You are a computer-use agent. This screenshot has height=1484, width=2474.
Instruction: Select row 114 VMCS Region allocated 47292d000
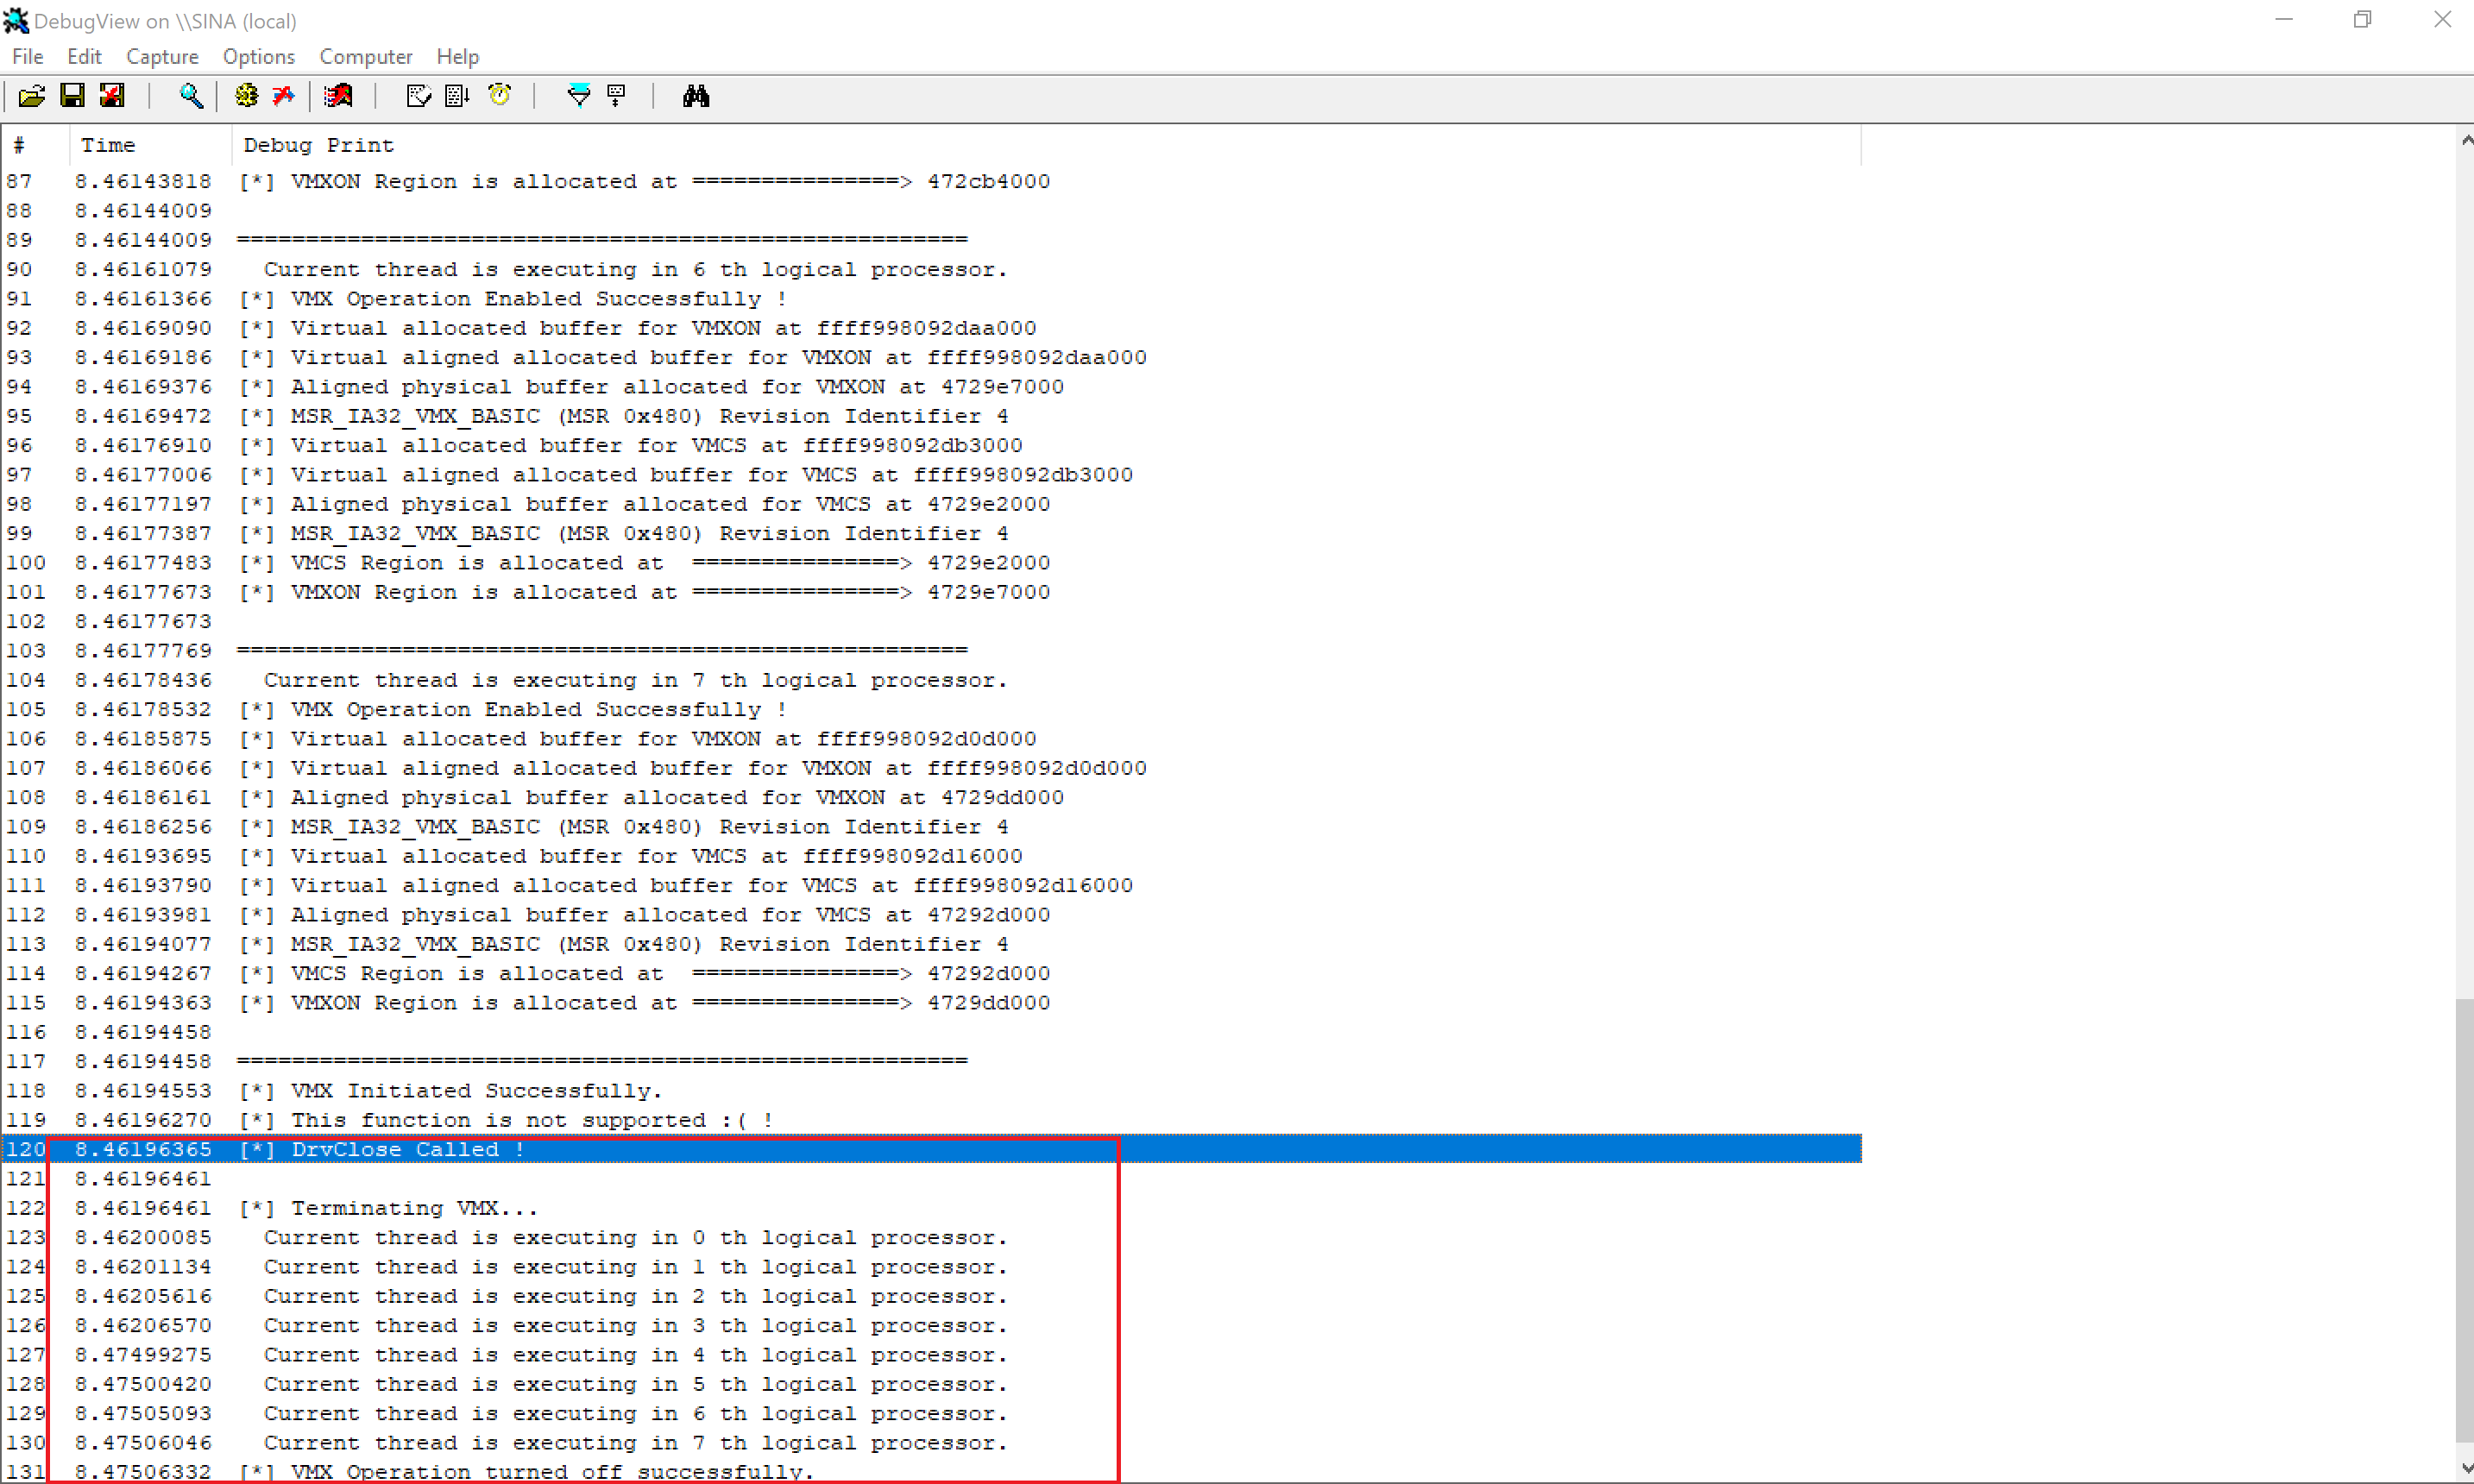(931, 974)
